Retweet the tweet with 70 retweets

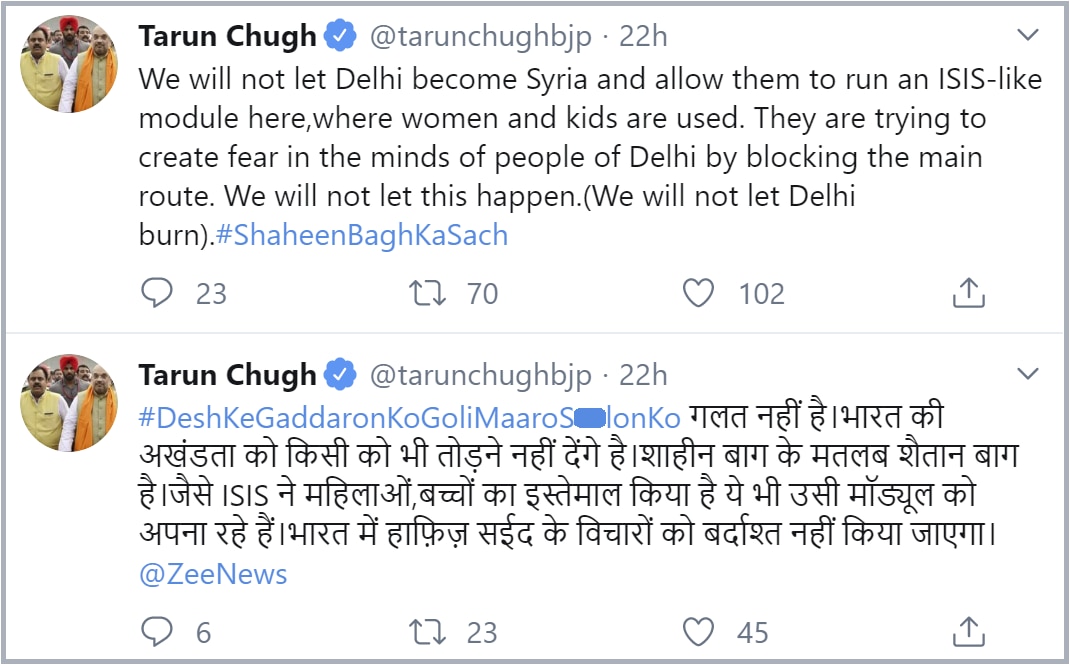(428, 293)
